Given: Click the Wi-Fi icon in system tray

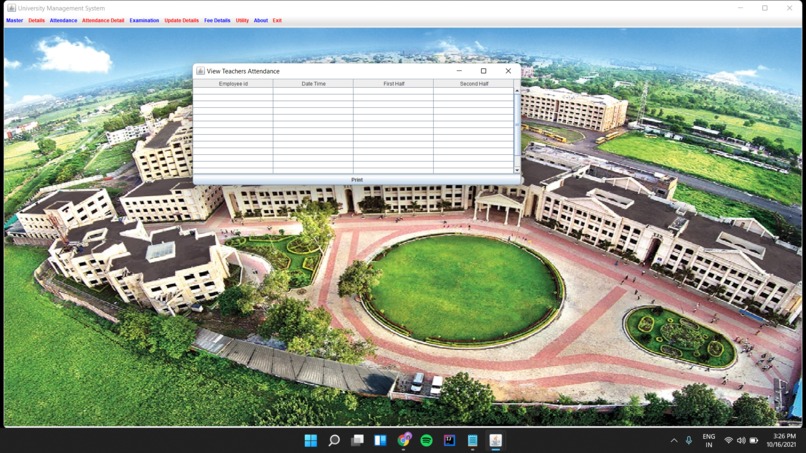Looking at the screenshot, I should click(x=728, y=441).
